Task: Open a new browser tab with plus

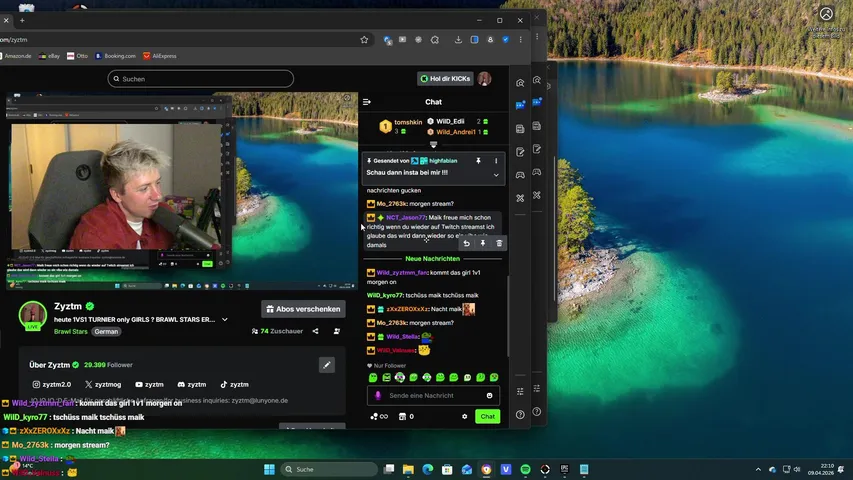Action: tap(22, 20)
